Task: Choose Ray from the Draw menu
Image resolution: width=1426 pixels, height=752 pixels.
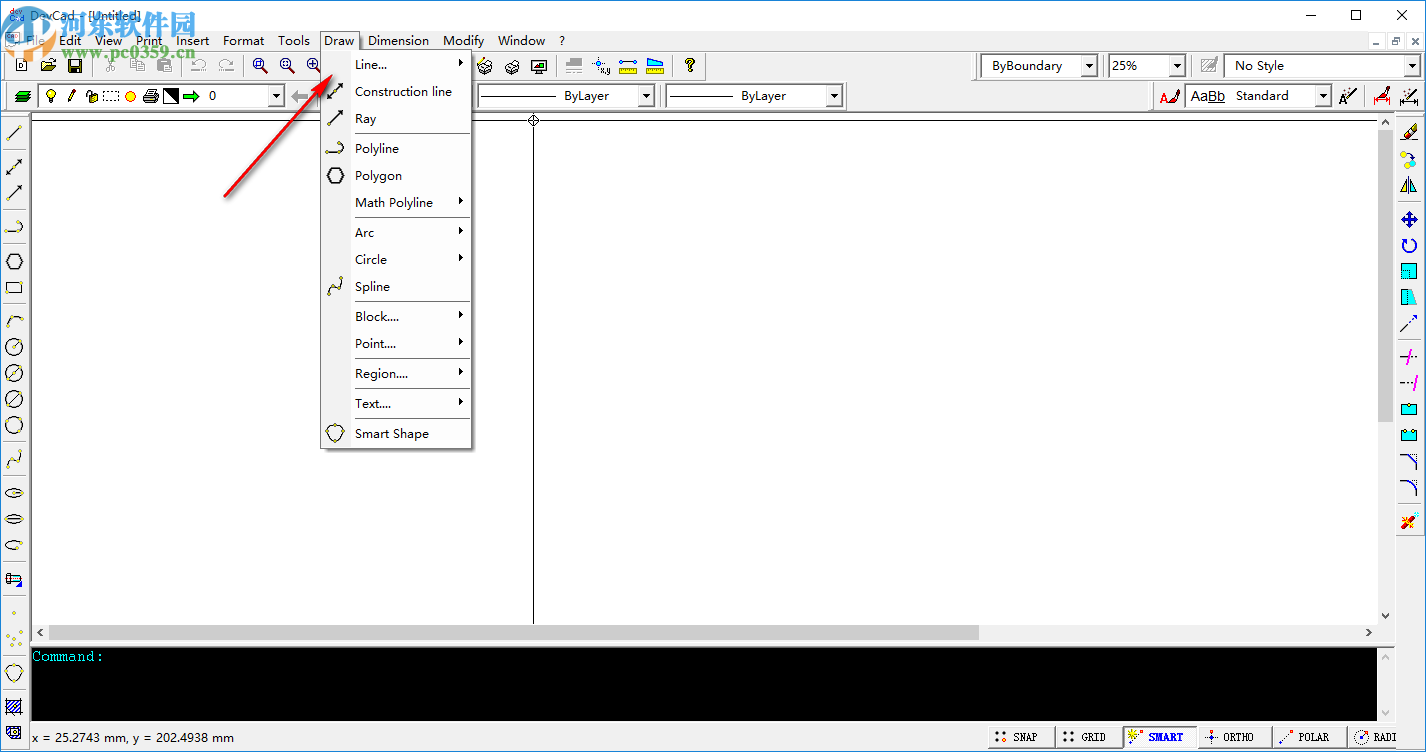Action: point(396,118)
